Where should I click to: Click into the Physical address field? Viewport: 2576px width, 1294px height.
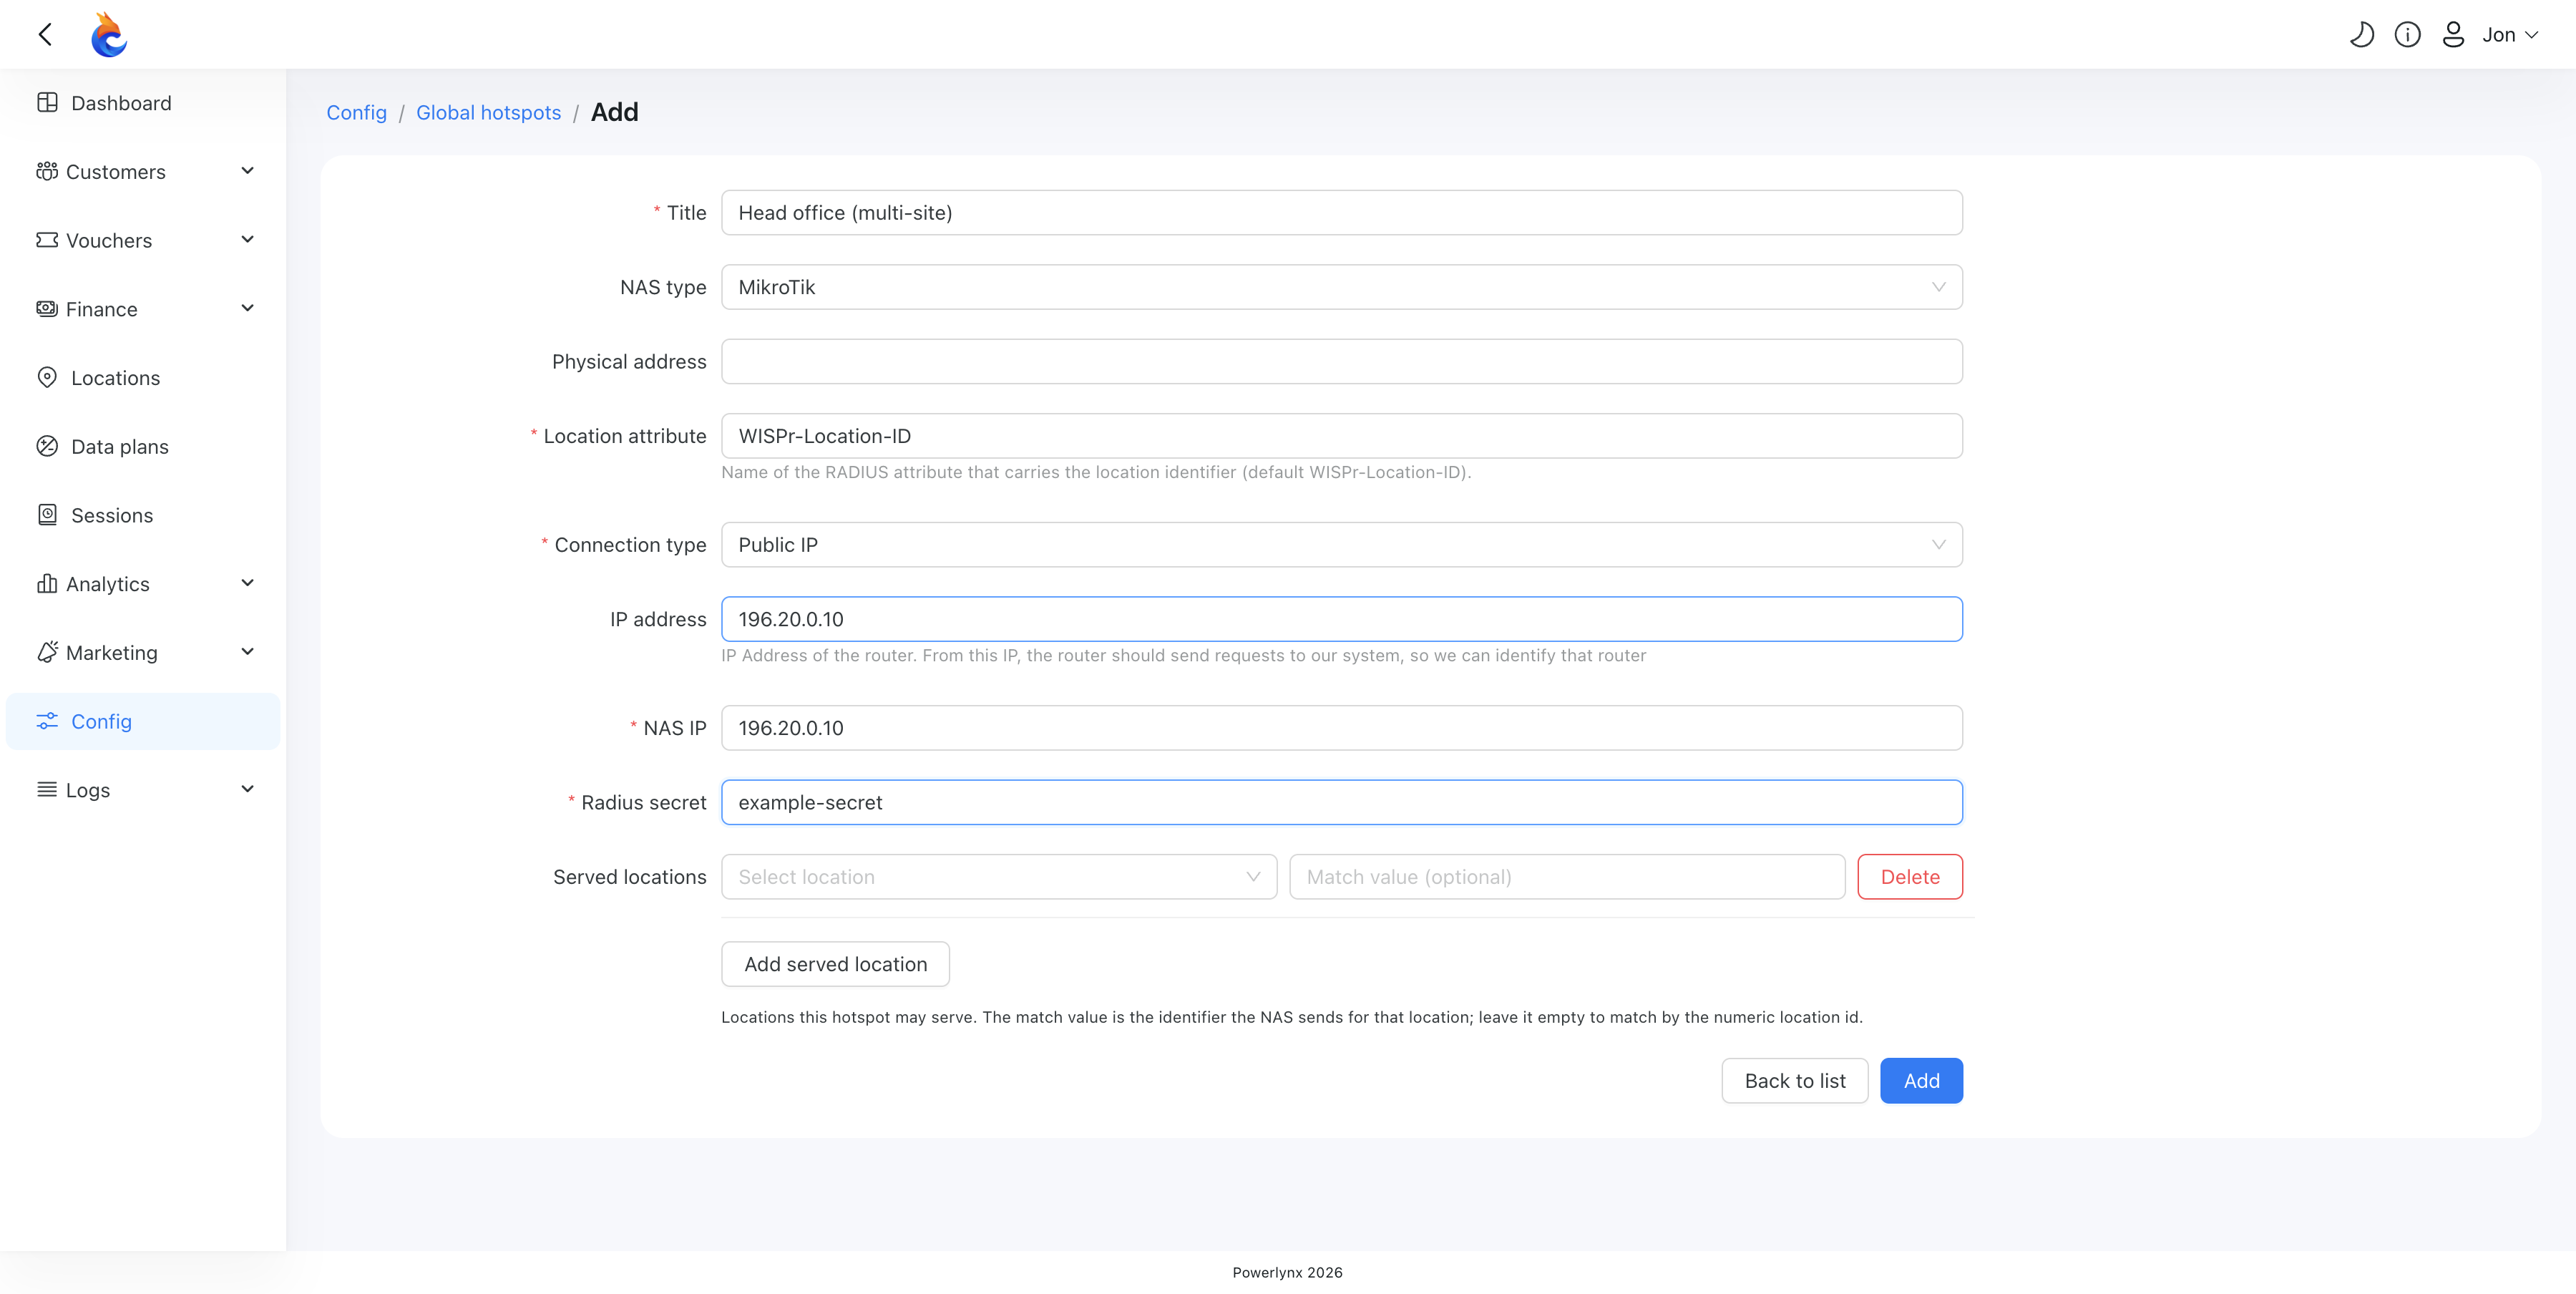coord(1341,362)
